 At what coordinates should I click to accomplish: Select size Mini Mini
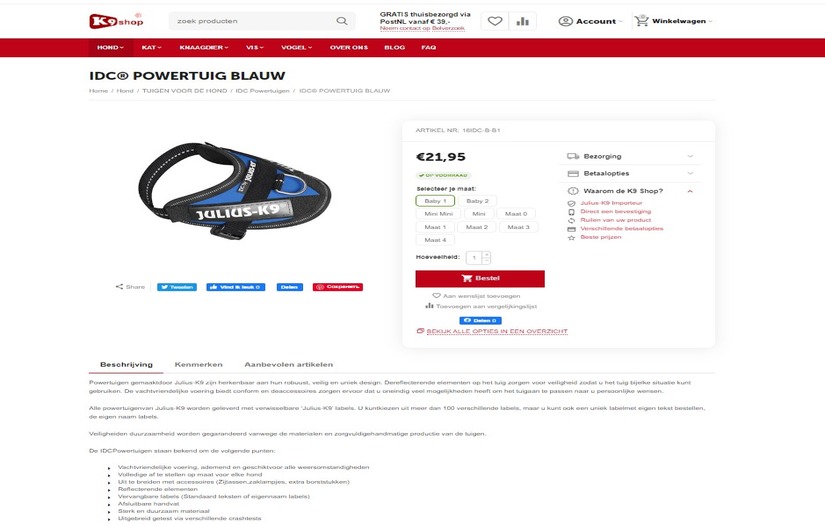pyautogui.click(x=438, y=214)
